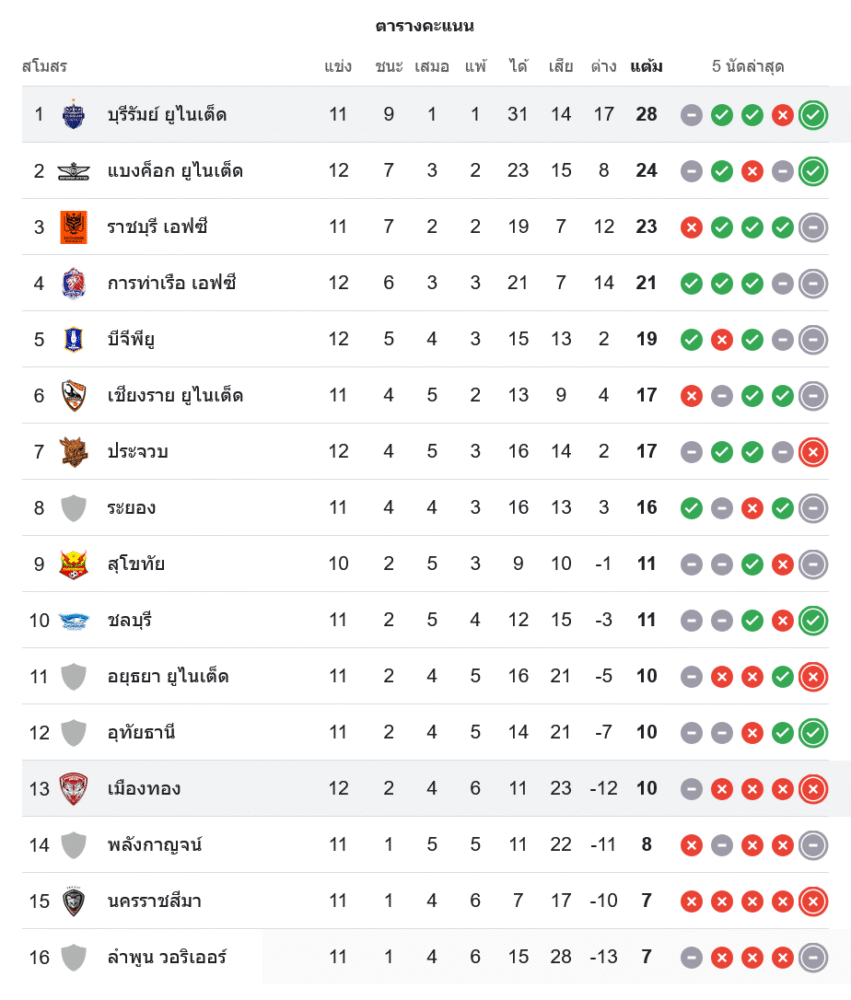
Task: Select the ระยอง team name
Action: pos(131,508)
